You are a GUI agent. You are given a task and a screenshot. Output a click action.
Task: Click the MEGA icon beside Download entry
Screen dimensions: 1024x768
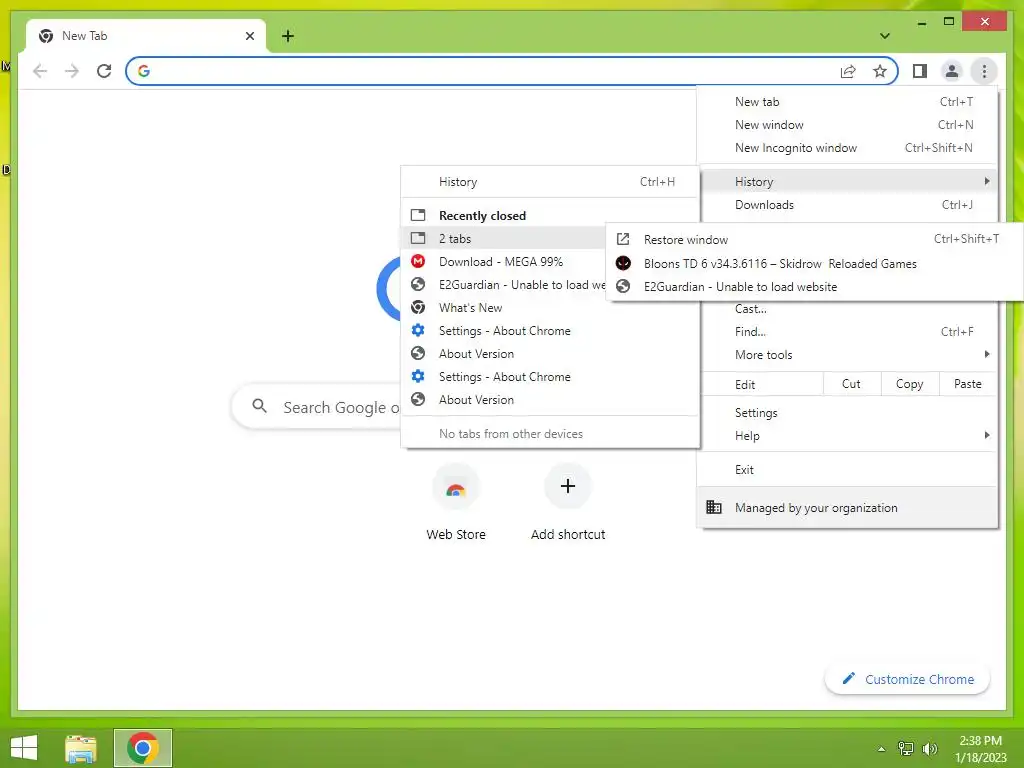pyautogui.click(x=418, y=261)
